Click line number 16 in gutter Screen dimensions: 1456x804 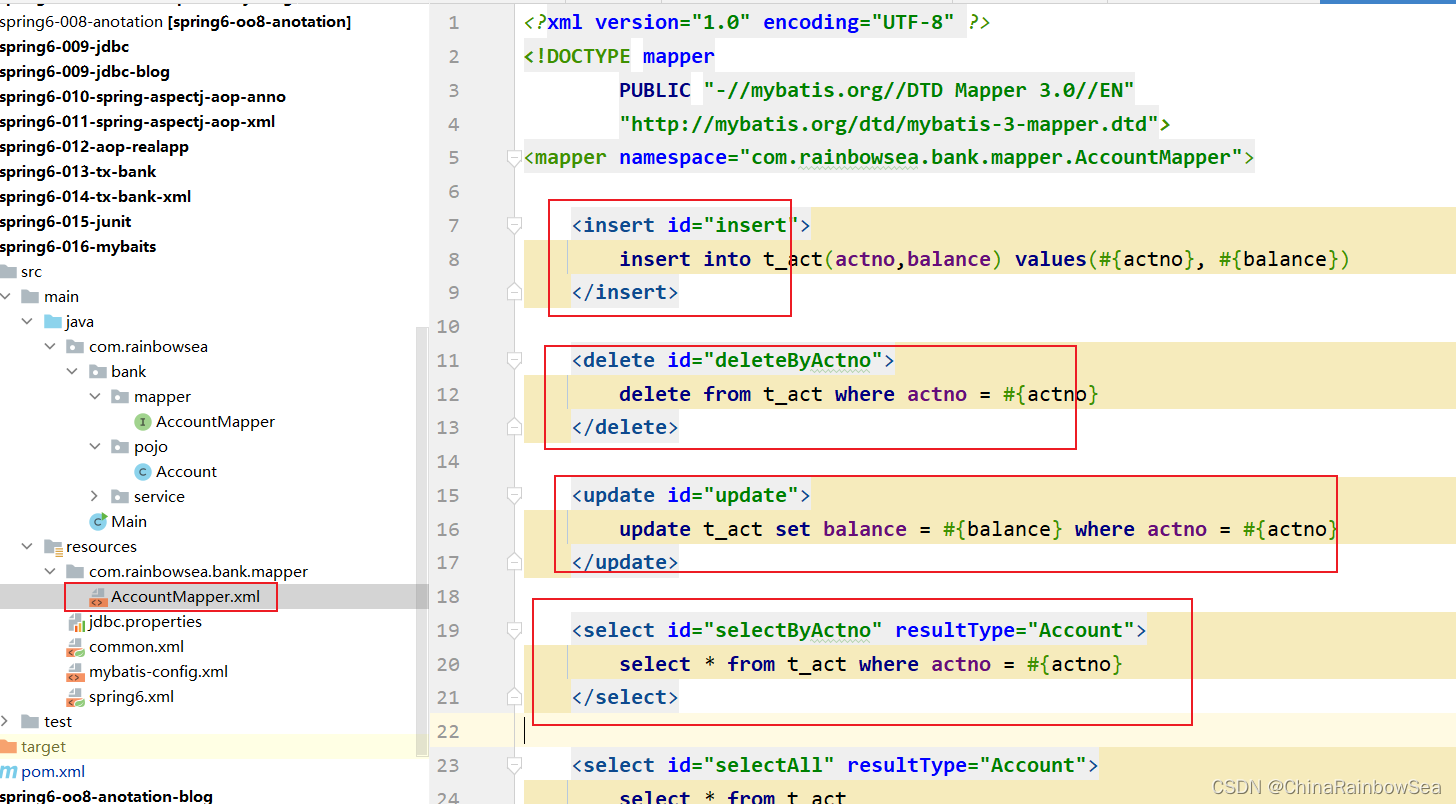point(448,529)
